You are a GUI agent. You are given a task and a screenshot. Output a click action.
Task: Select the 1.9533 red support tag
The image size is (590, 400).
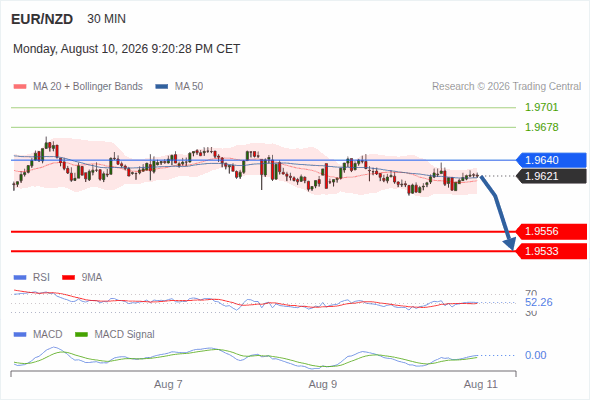(x=552, y=251)
